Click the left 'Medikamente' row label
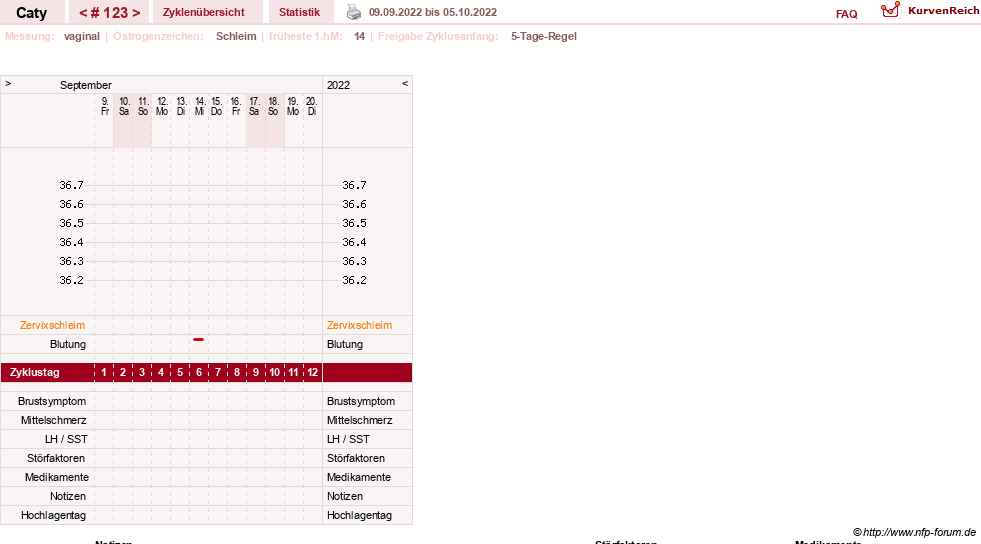981x544 pixels. coord(56,477)
